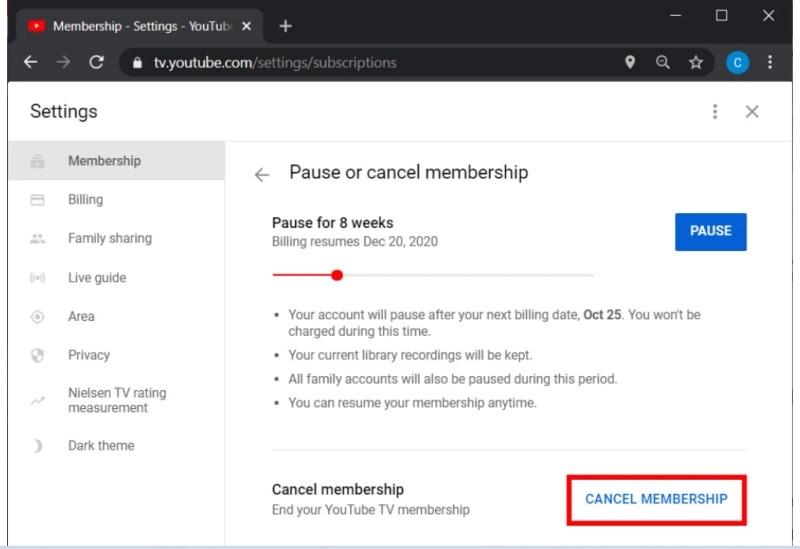
Task: Click the Family sharing people icon
Action: point(37,238)
